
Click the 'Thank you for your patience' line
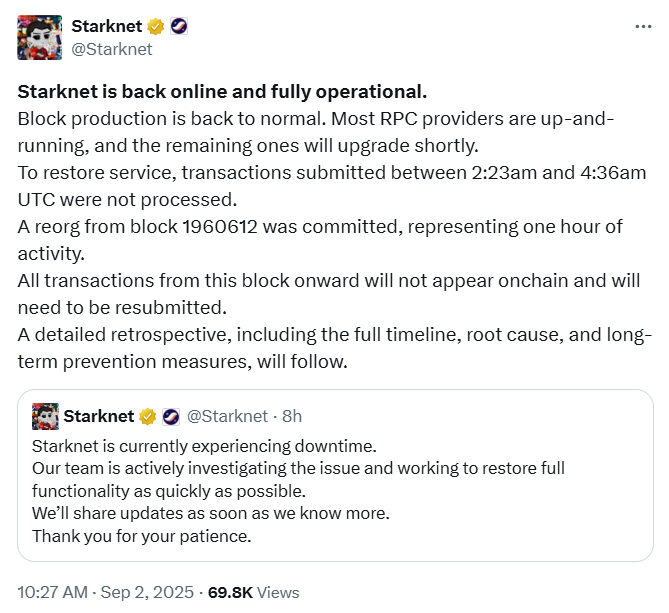141,536
